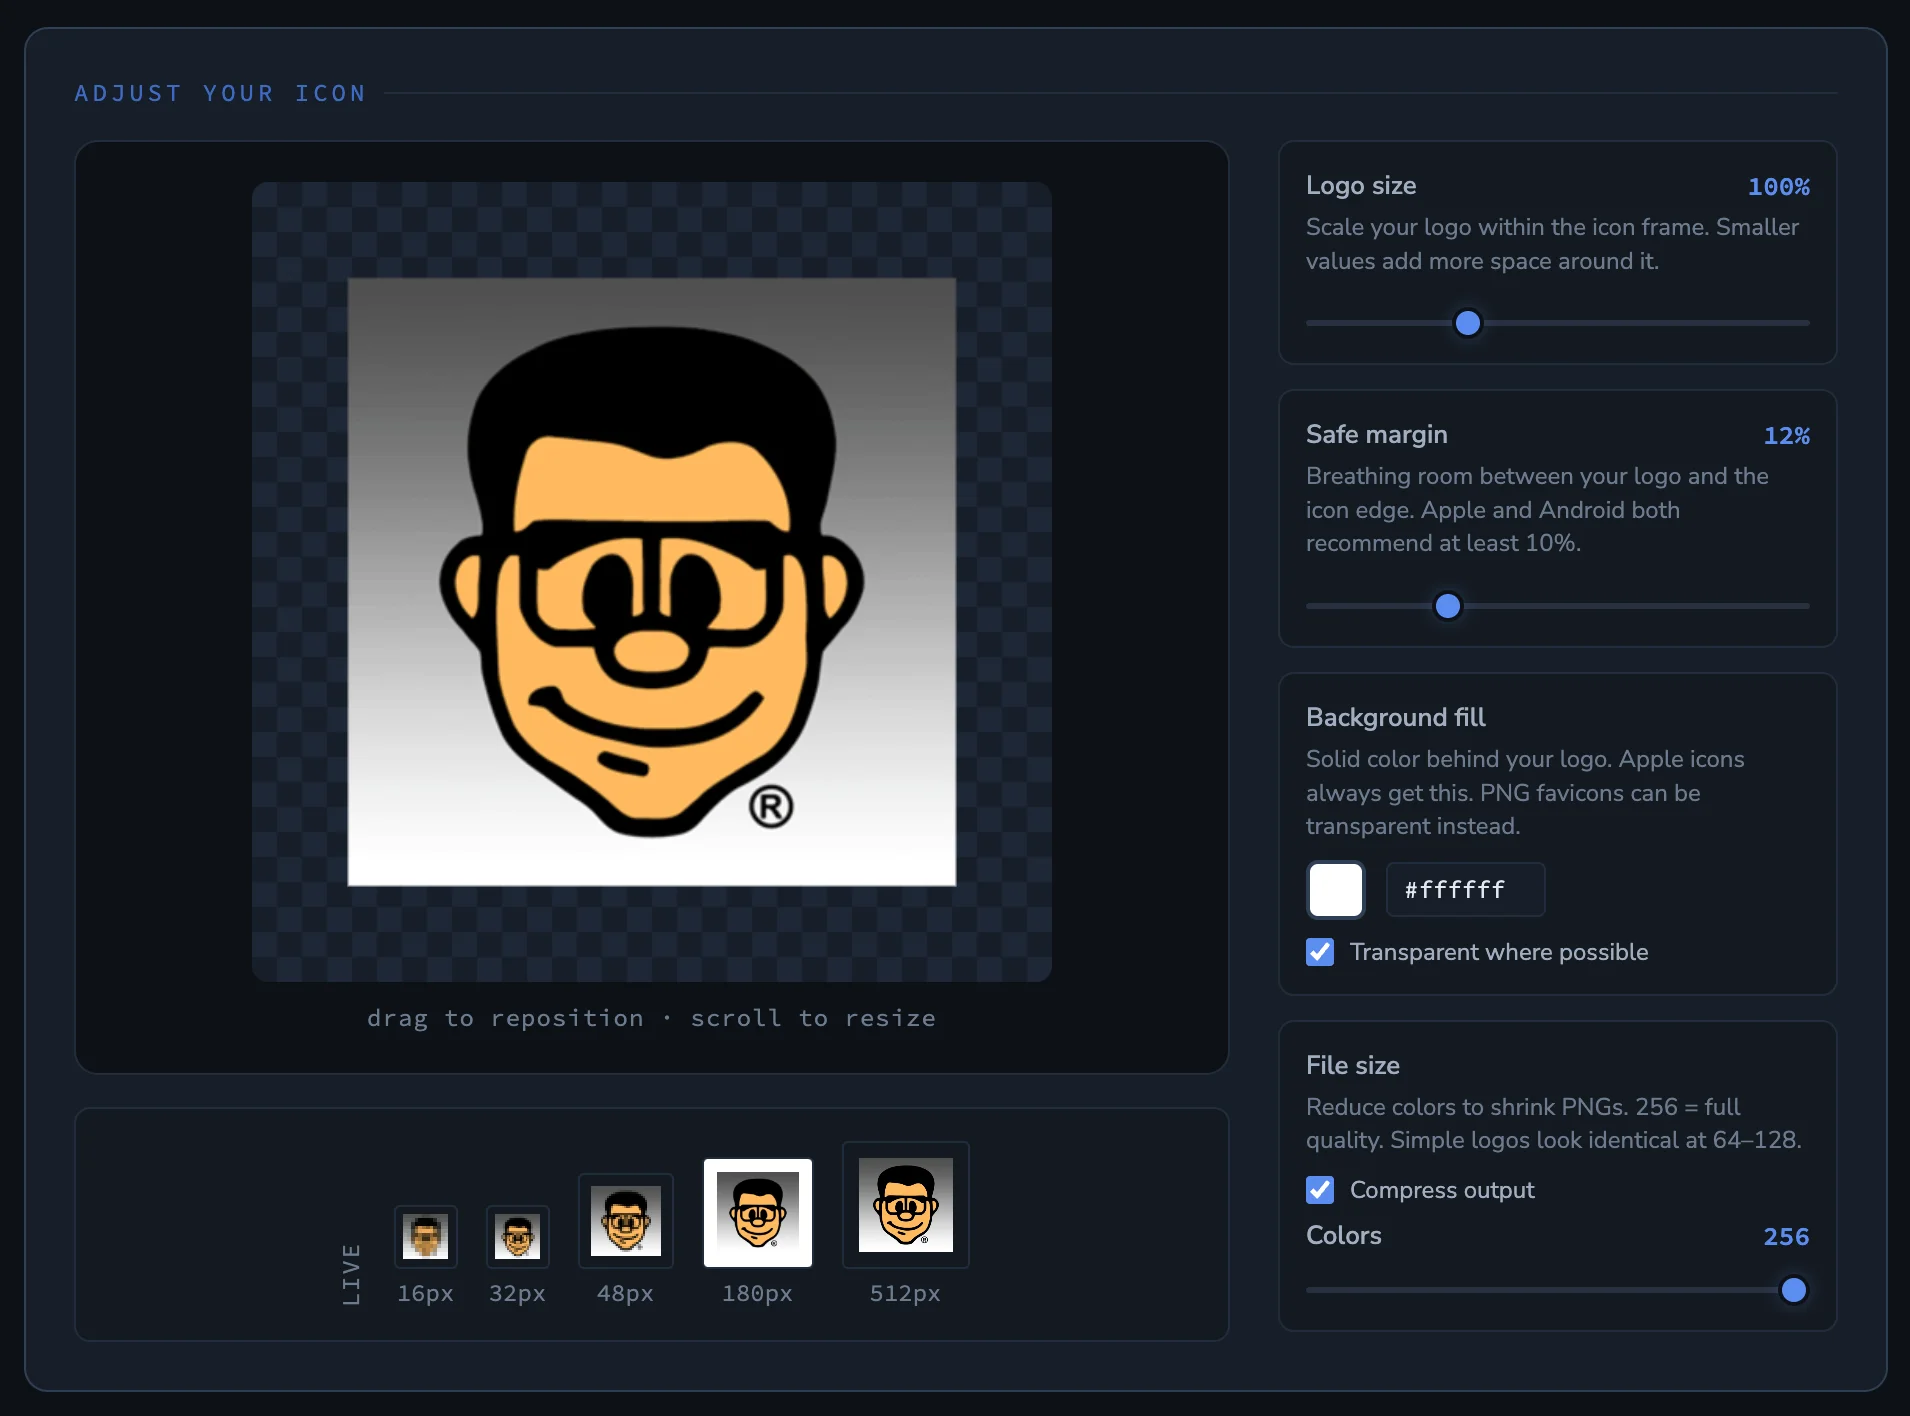Click the #ffffff hex color input field

(1463, 889)
